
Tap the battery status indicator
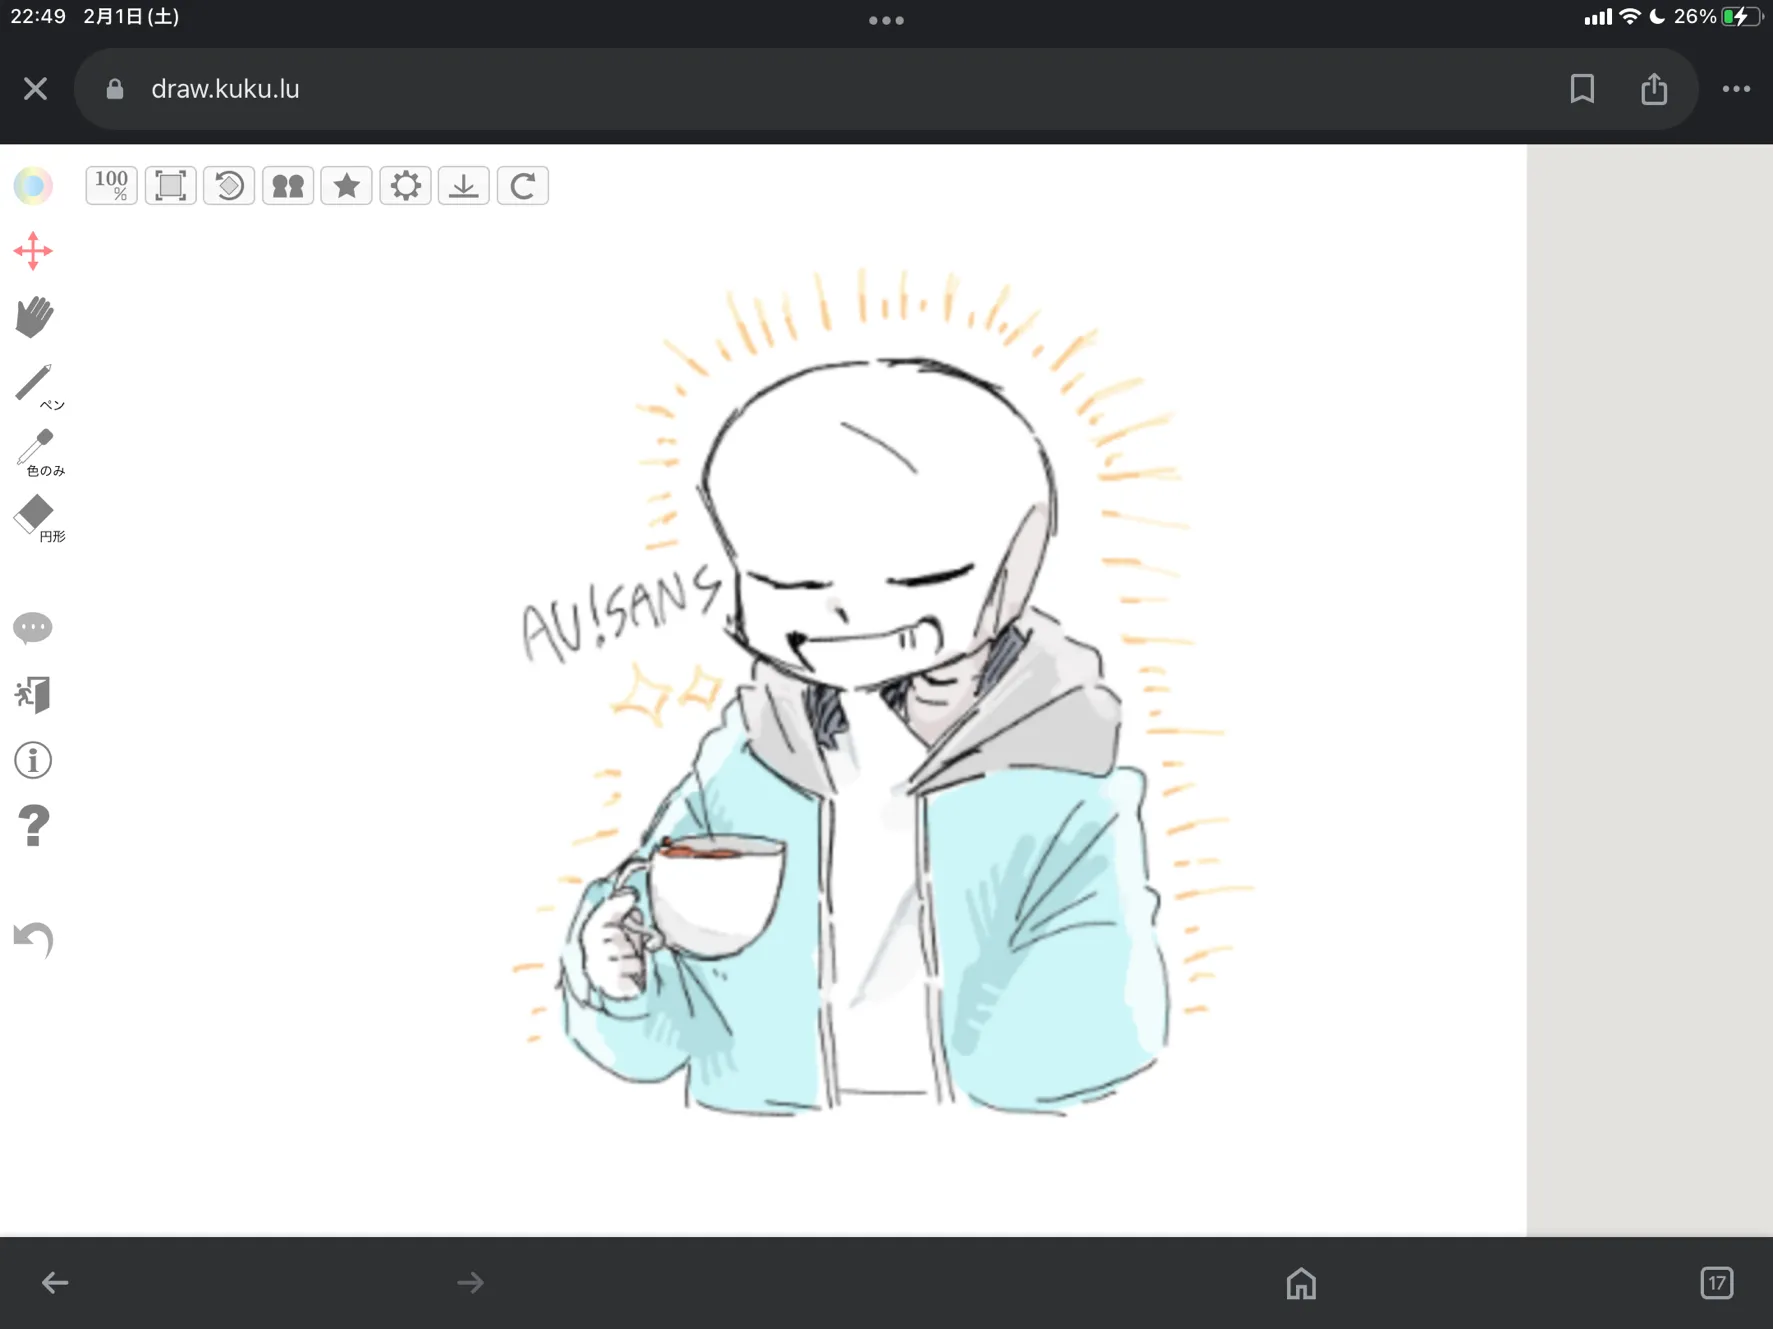pyautogui.click(x=1741, y=17)
